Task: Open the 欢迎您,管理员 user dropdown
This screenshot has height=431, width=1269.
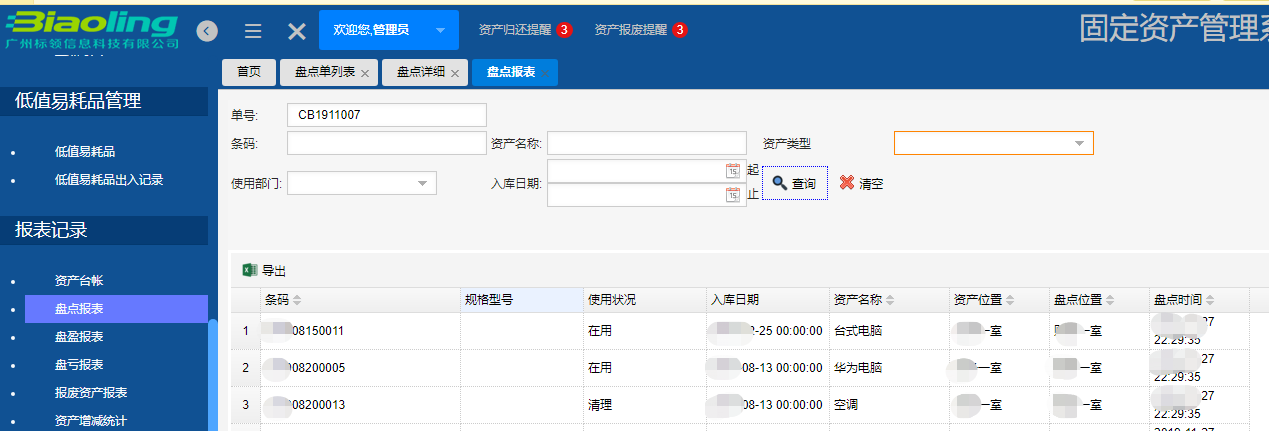Action: click(440, 31)
